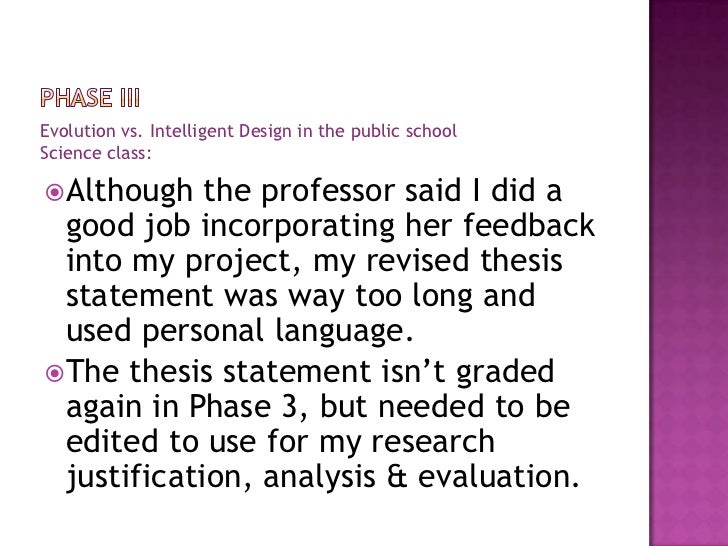The height and width of the screenshot is (546, 728).
Task: Click the ampersand symbol in last line
Action: [397, 477]
